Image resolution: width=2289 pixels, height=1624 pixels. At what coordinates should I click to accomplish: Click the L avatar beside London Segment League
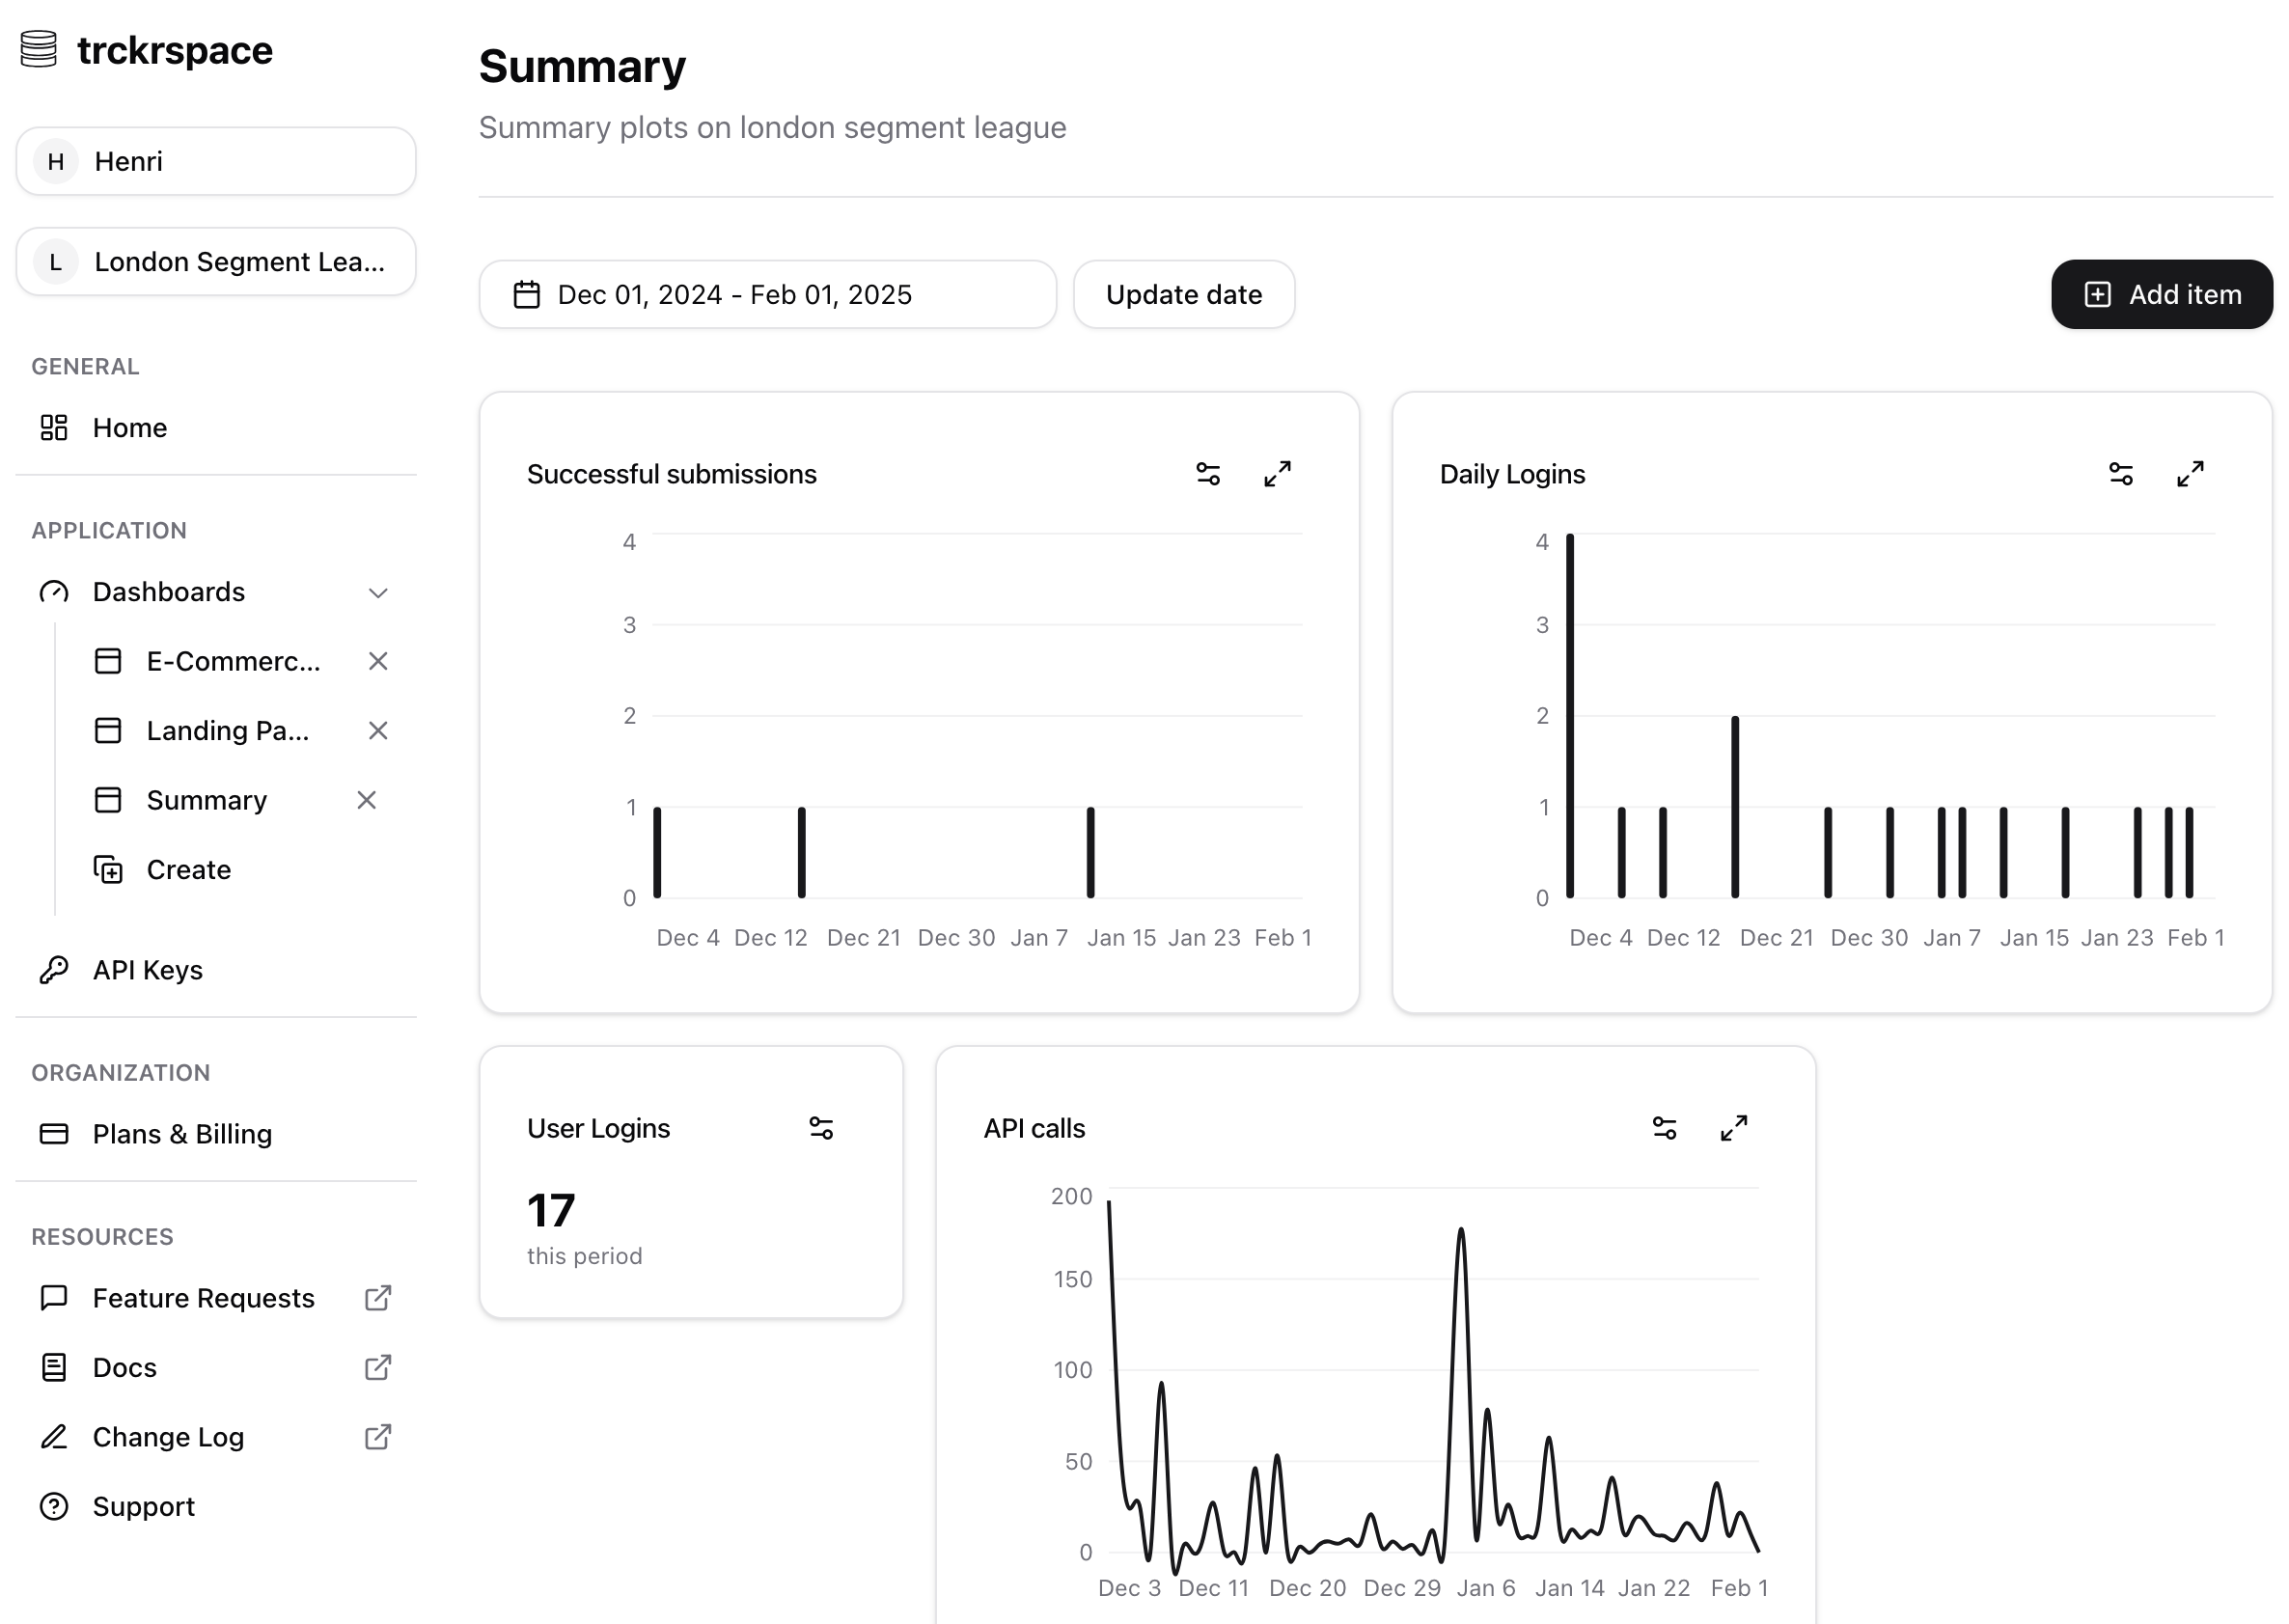[56, 261]
